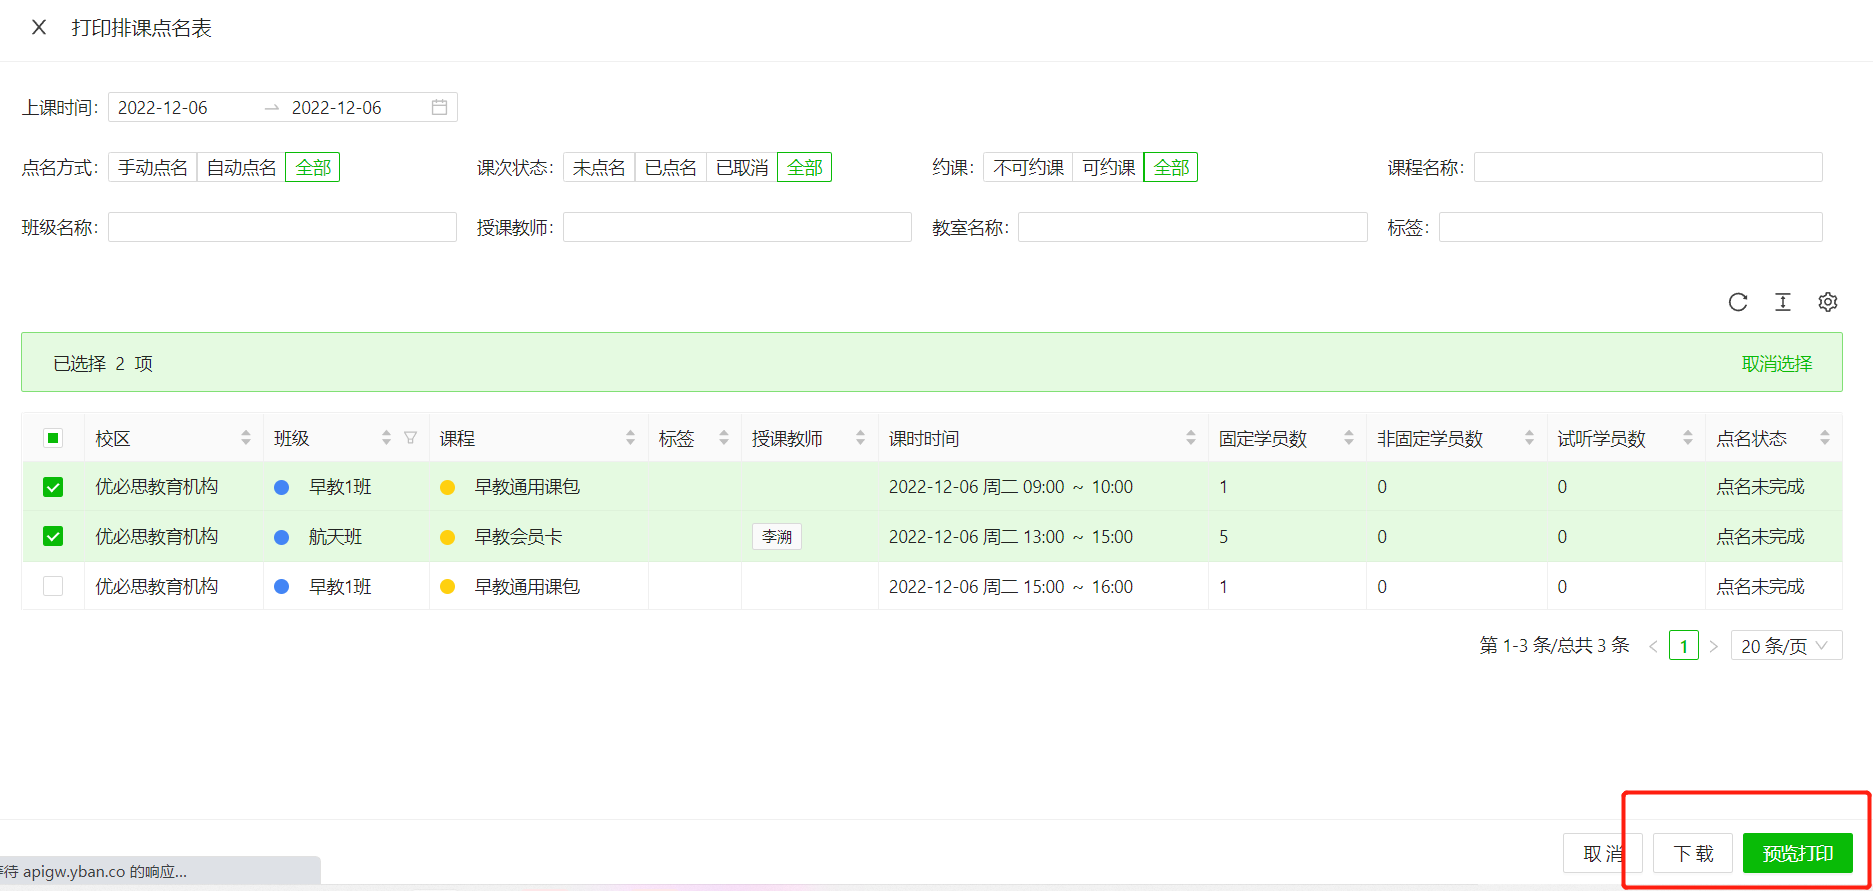Image resolution: width=1873 pixels, height=891 pixels.
Task: Go to next page arrow
Action: click(1713, 647)
